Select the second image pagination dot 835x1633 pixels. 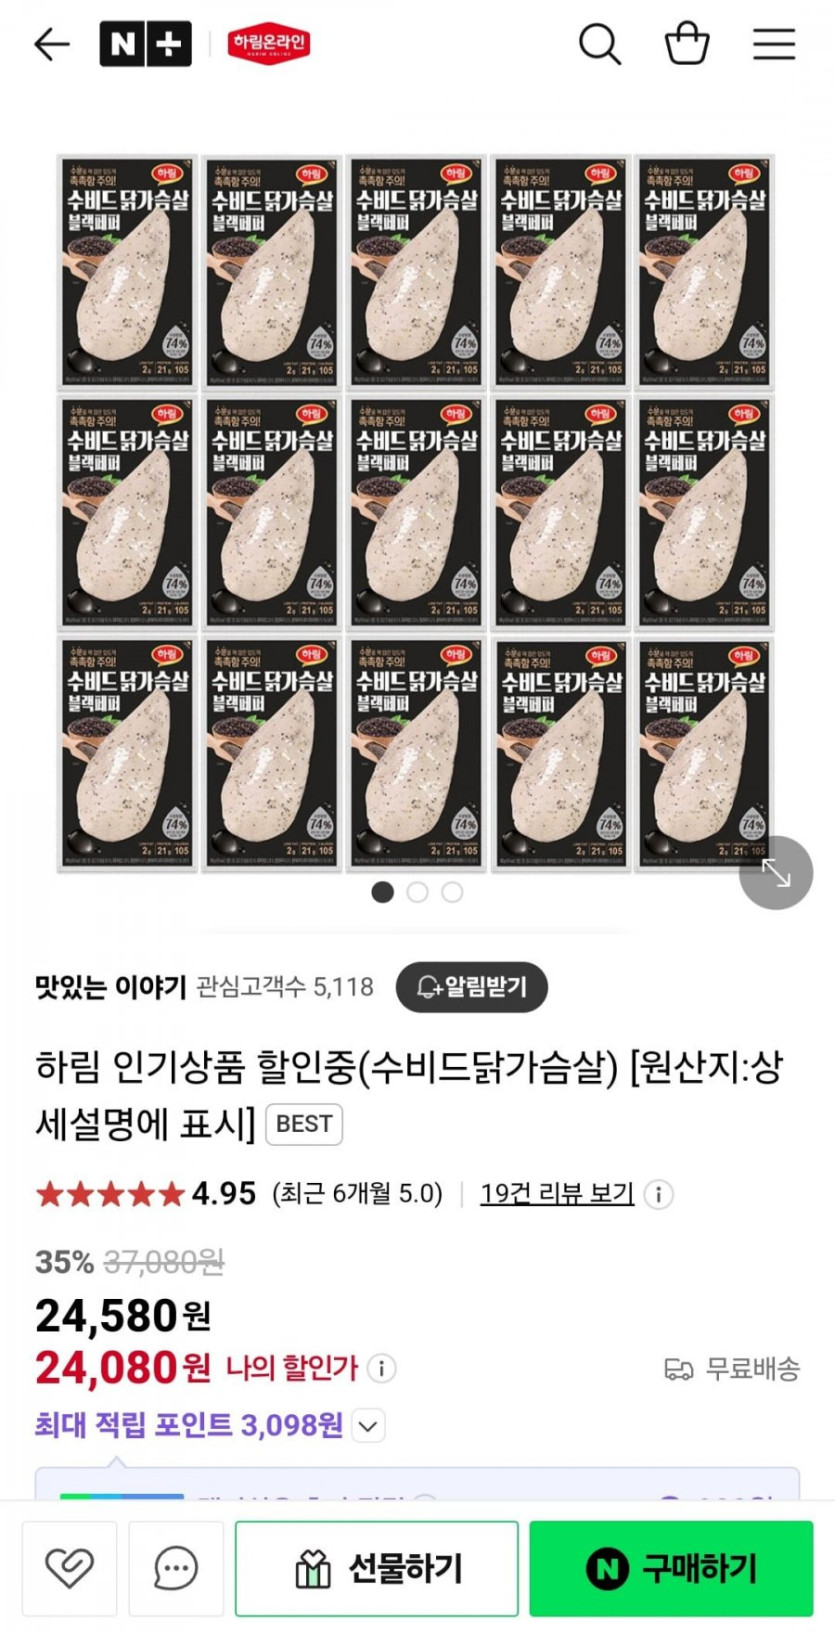[x=418, y=892]
